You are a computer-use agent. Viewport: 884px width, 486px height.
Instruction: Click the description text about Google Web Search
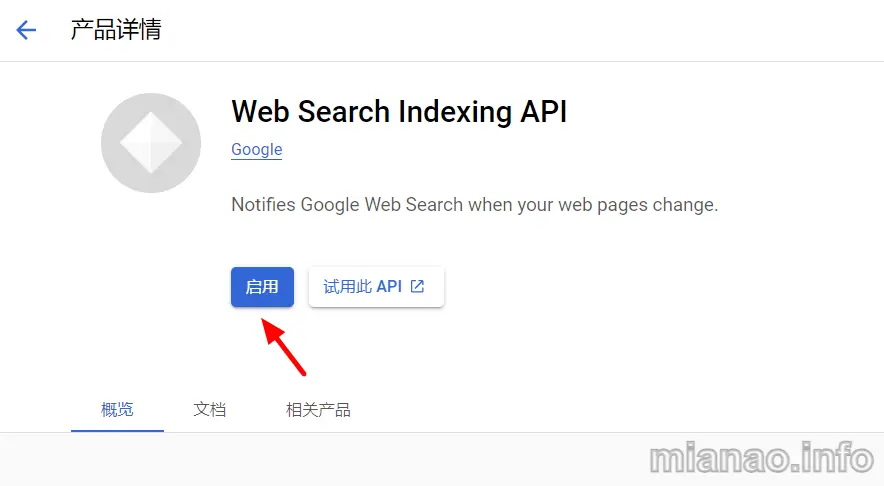point(475,205)
